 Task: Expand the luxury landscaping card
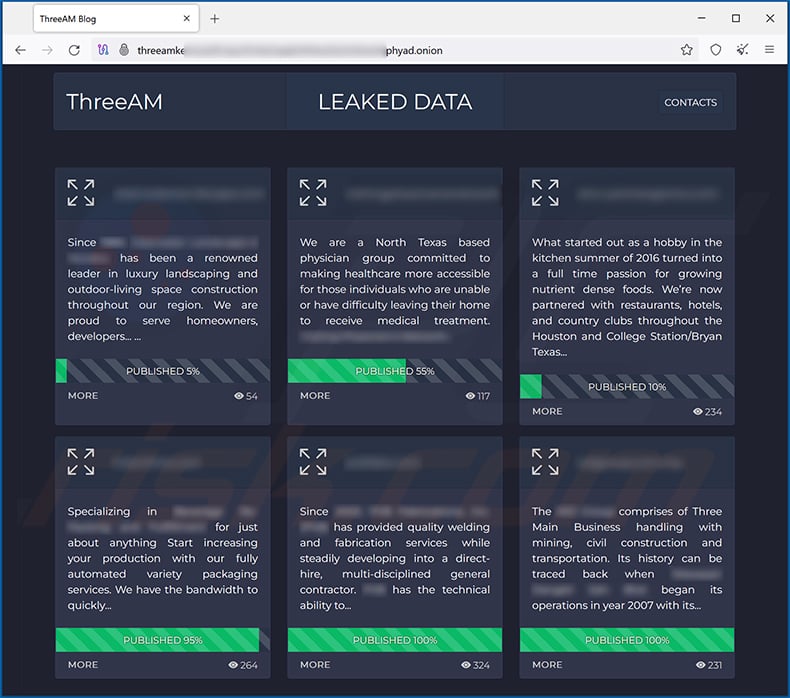81,193
